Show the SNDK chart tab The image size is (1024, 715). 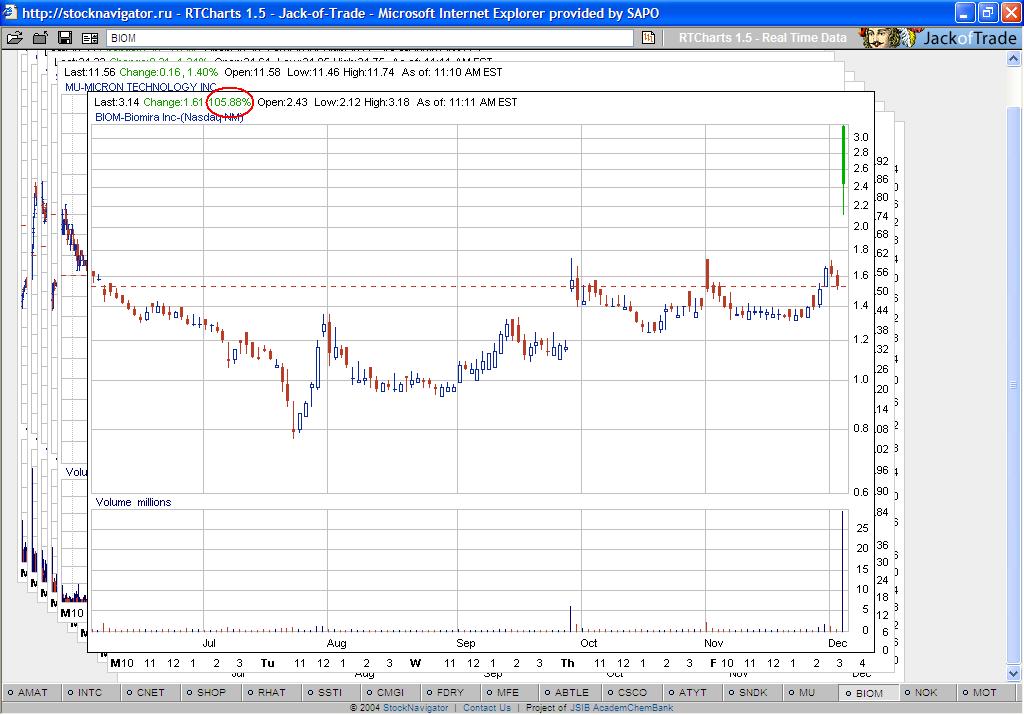(x=752, y=692)
